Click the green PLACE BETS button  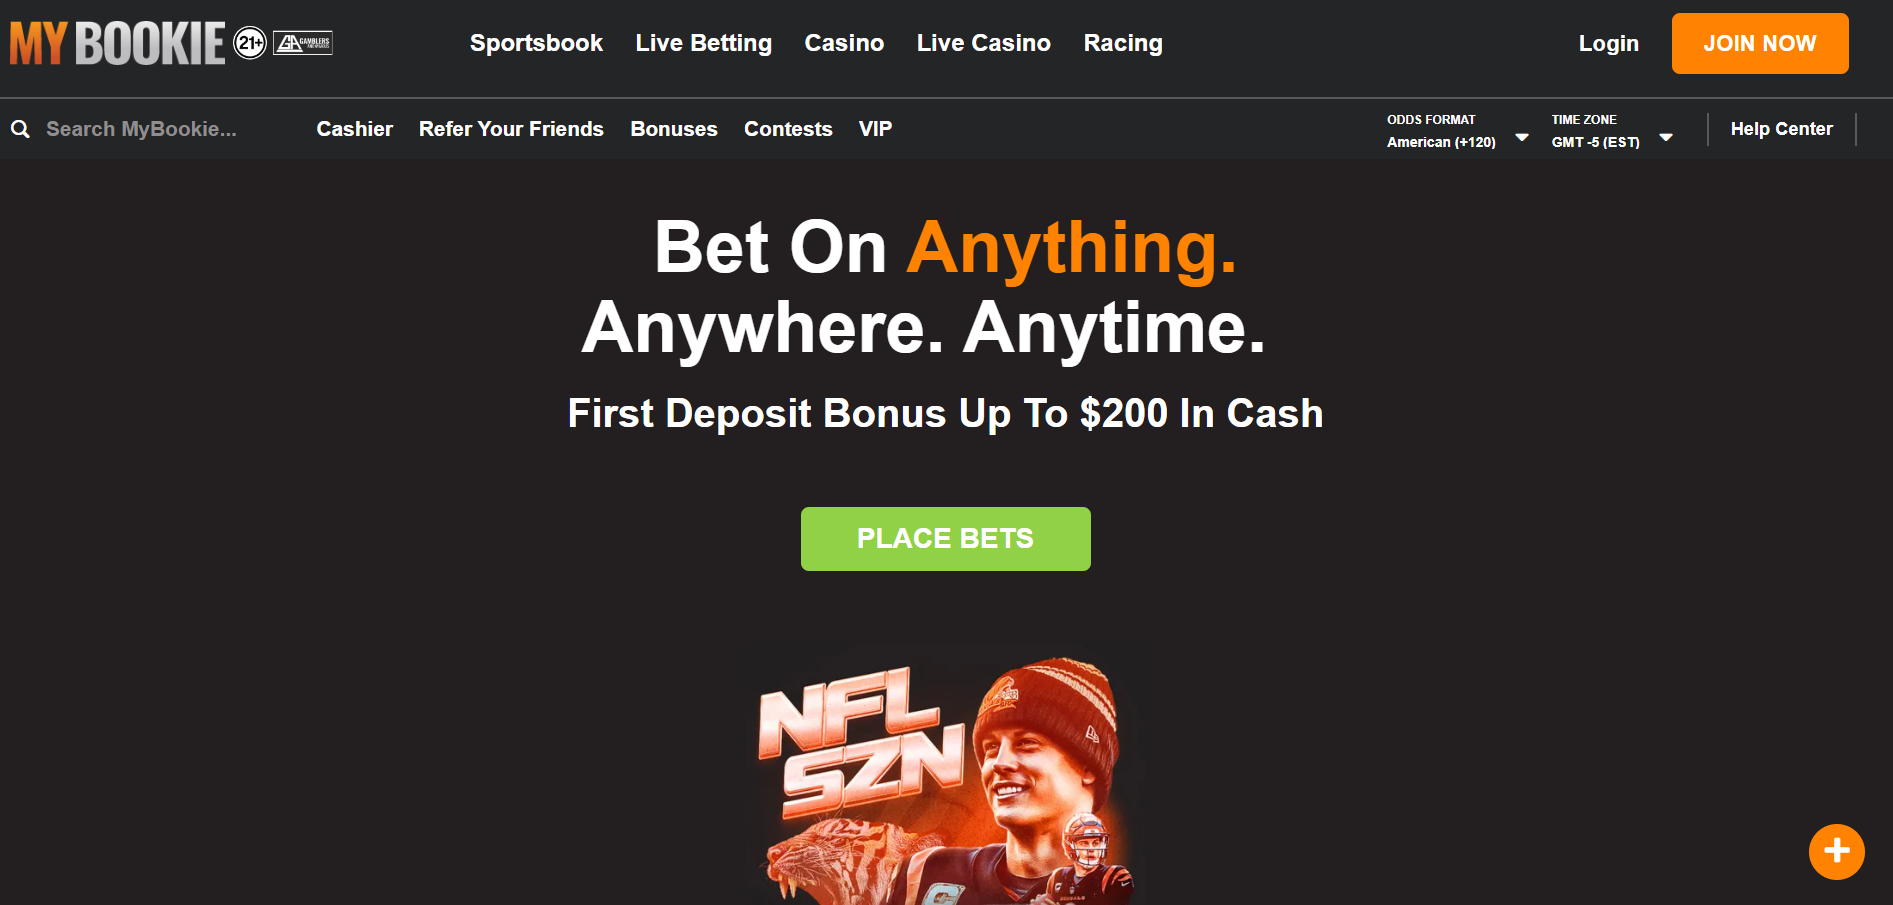945,538
